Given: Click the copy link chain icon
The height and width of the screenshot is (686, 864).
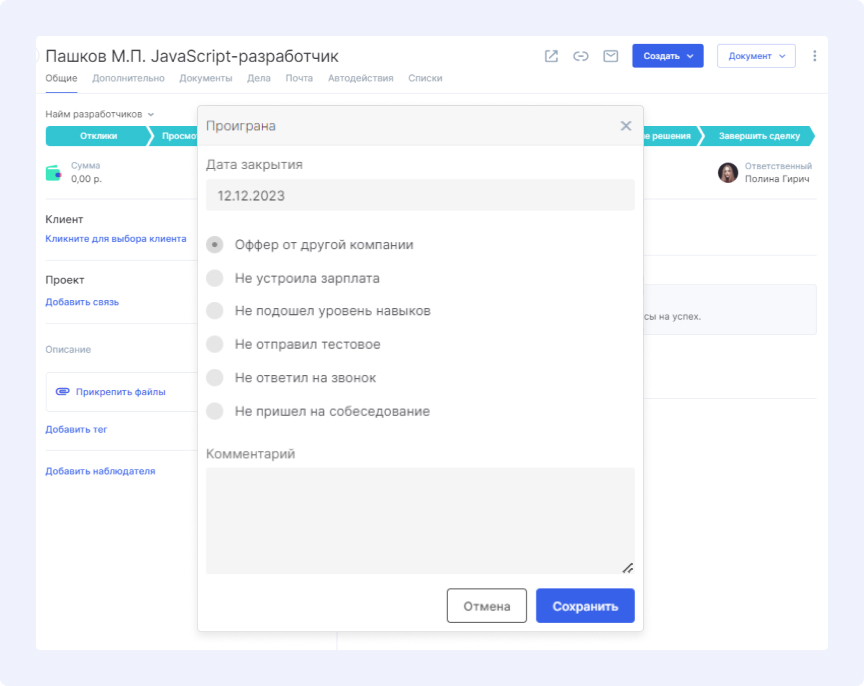Looking at the screenshot, I should coord(580,56).
